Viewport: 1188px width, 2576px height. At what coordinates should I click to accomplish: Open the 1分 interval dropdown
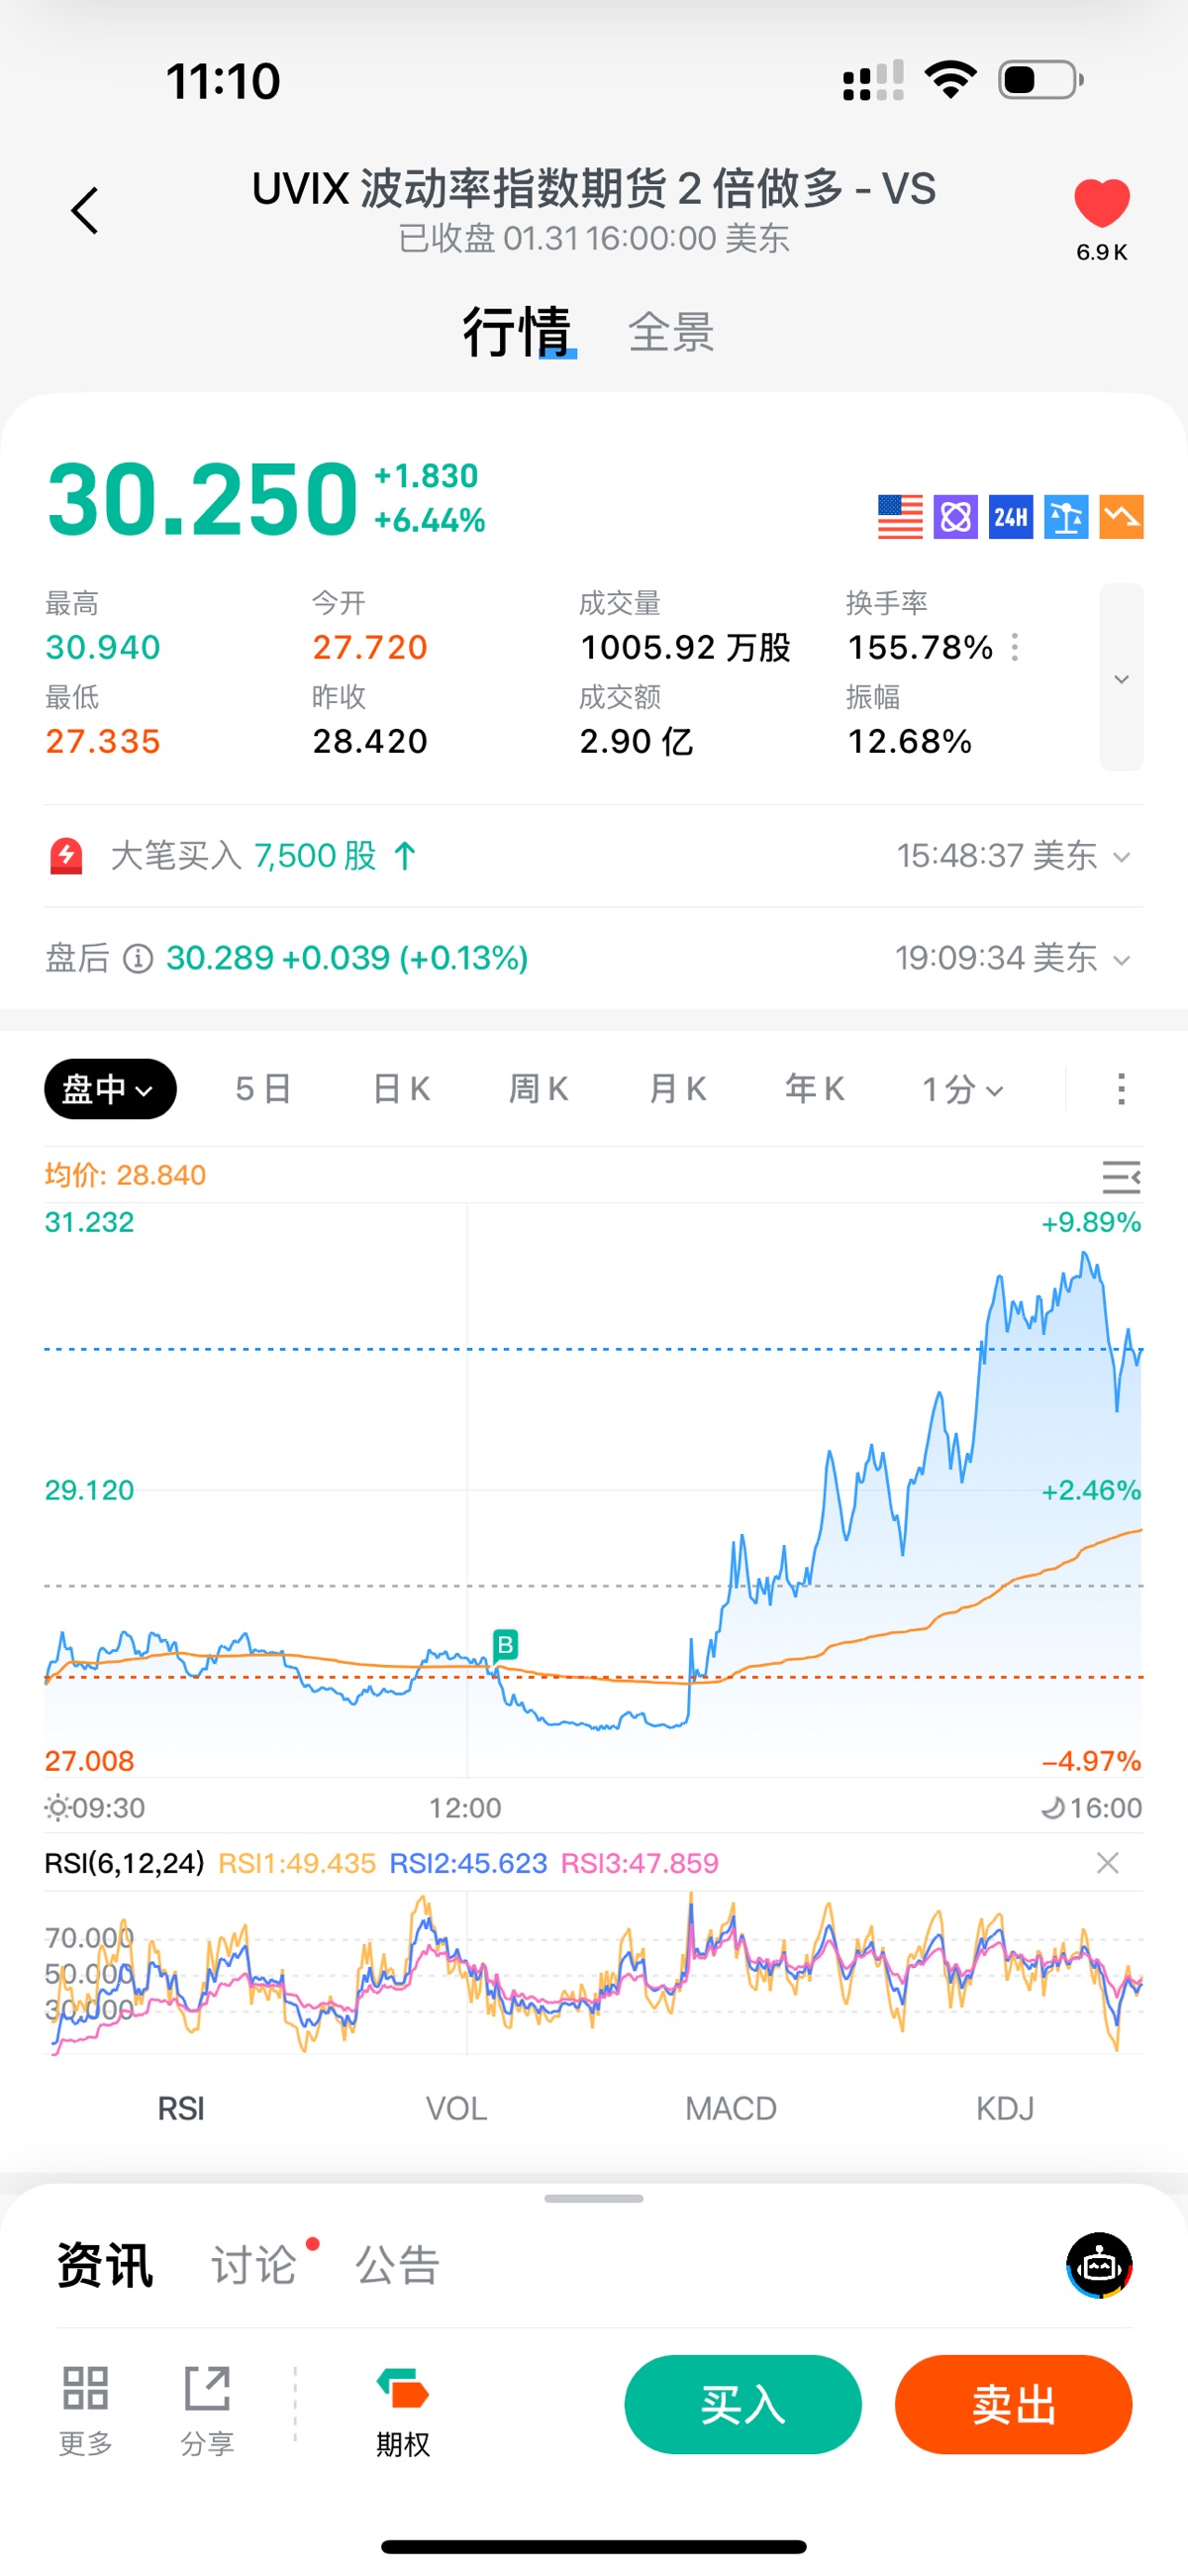[962, 1089]
